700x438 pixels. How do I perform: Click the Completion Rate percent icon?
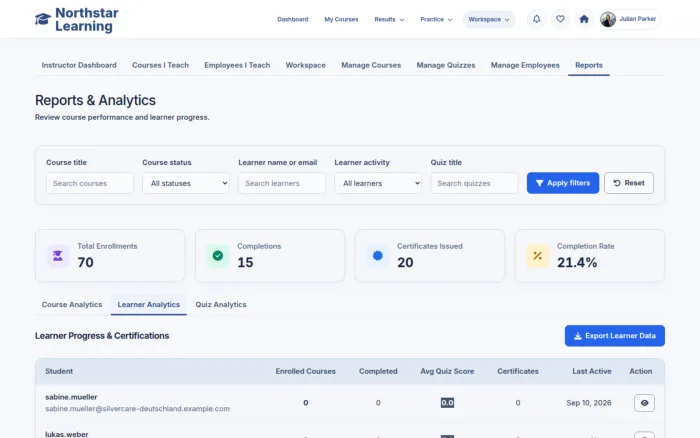[538, 256]
